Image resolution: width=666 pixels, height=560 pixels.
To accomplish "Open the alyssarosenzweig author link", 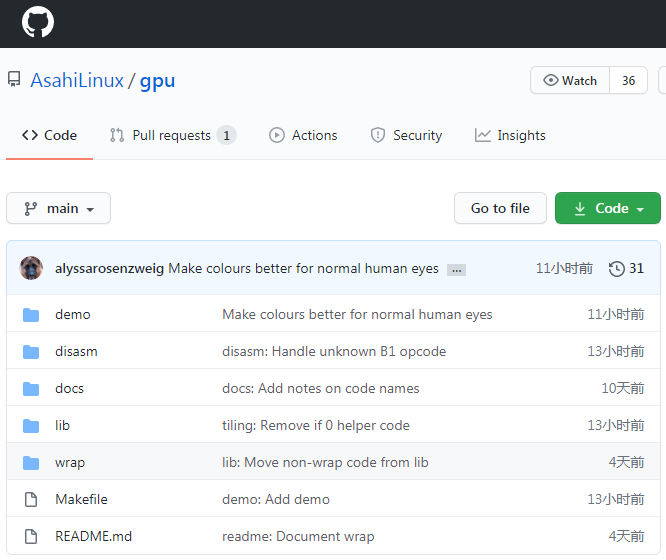I will pos(109,269).
